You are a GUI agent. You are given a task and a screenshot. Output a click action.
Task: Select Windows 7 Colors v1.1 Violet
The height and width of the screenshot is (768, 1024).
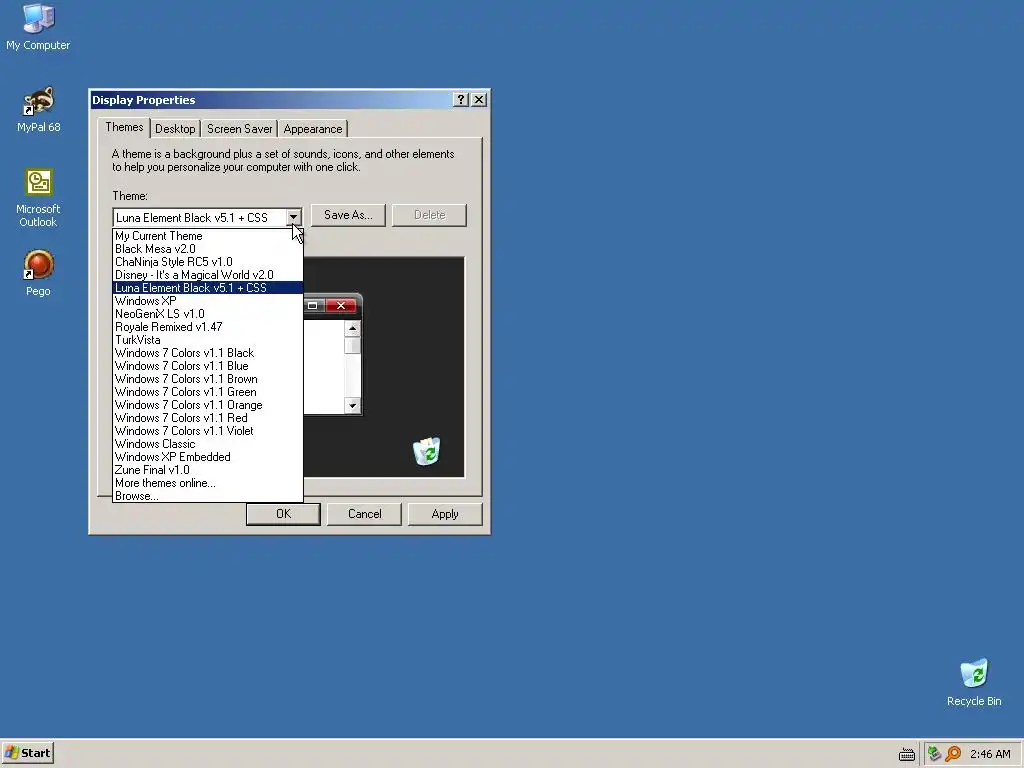coord(208,431)
